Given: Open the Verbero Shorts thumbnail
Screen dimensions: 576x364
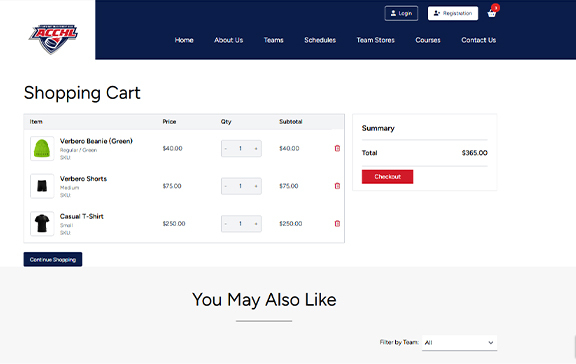Looking at the screenshot, I should coord(42,186).
